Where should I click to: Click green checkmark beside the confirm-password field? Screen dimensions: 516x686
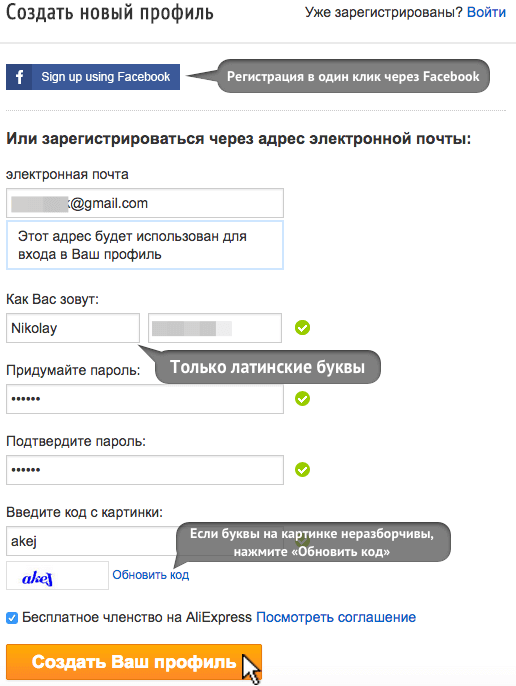coord(302,469)
